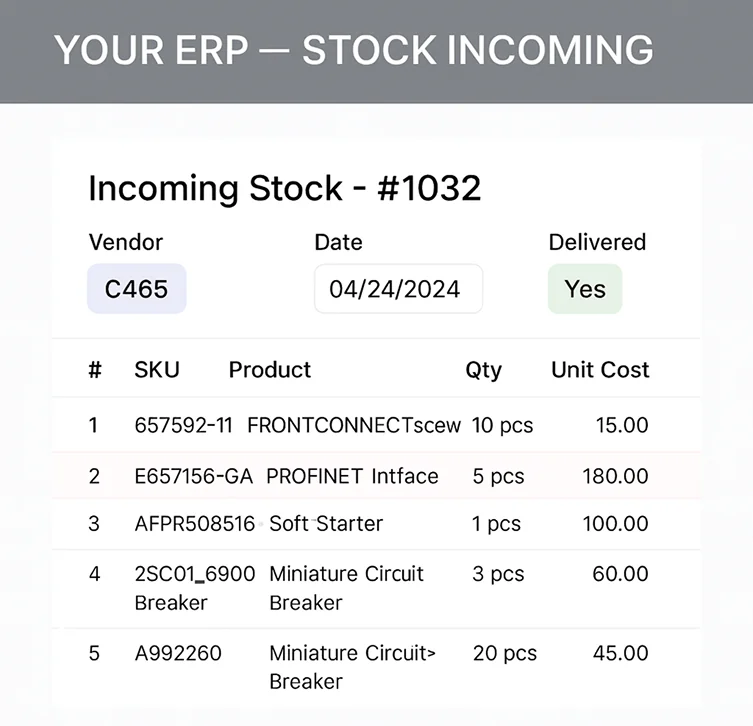753x726 pixels.
Task: Select the 100.00 cost in row 3
Action: click(615, 523)
